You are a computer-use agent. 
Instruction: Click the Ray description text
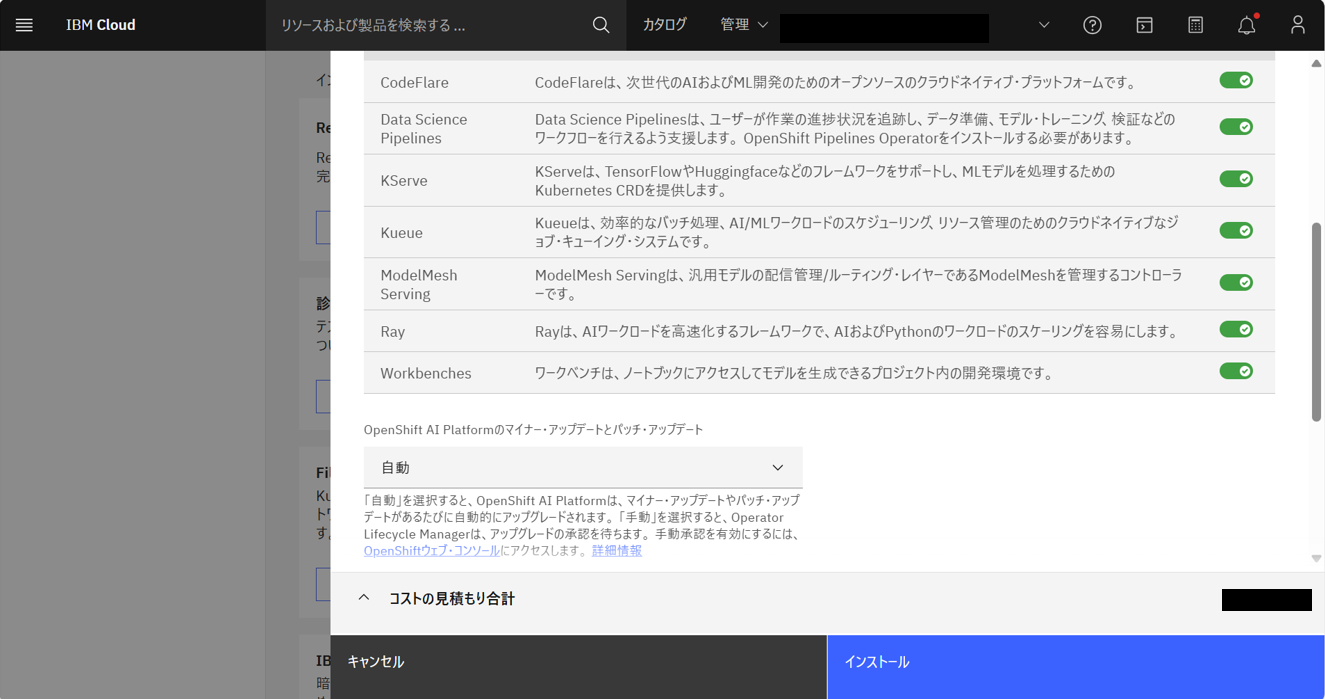[x=856, y=332]
